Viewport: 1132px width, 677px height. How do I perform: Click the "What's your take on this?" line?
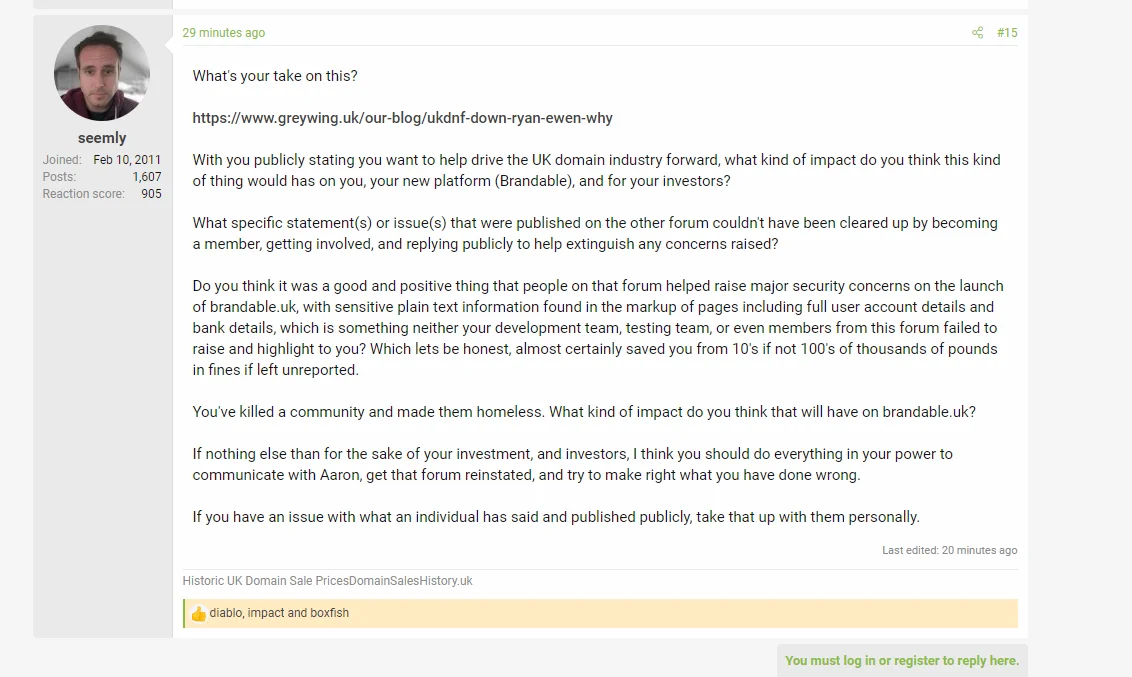[x=275, y=76]
